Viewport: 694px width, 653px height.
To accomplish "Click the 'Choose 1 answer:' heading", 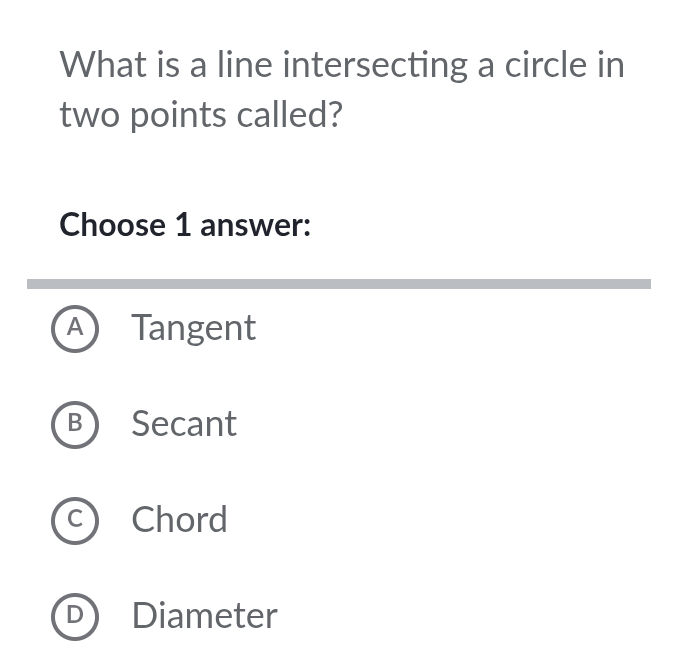I will pos(185,225).
